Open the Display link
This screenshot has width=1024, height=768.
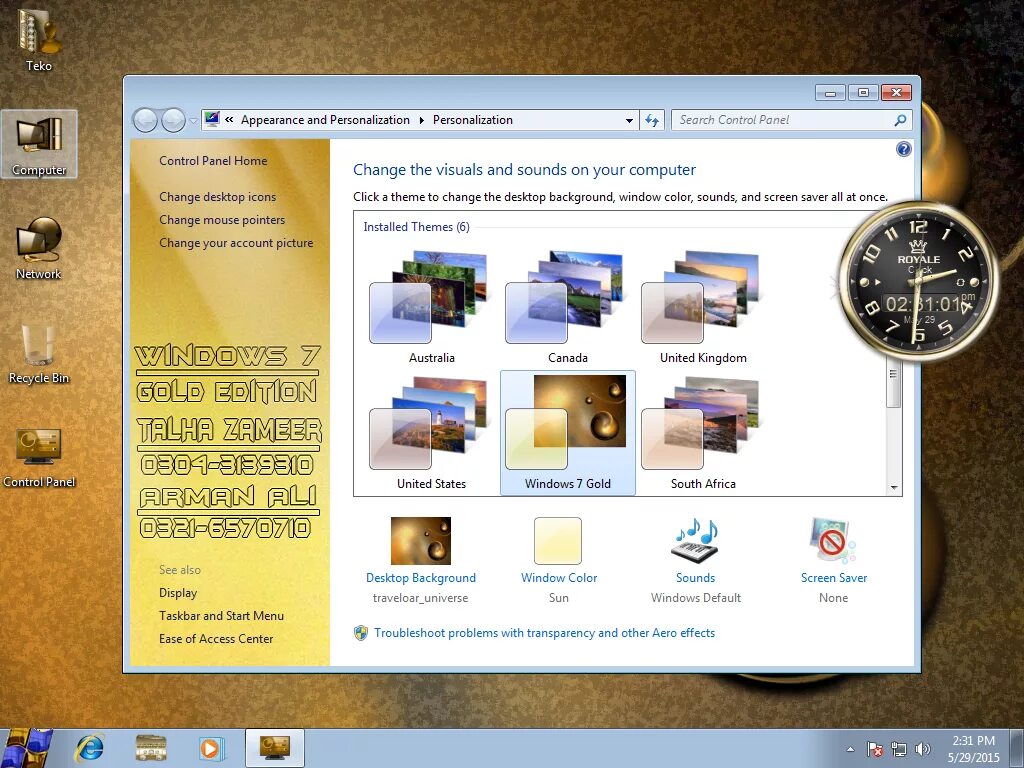coord(178,592)
